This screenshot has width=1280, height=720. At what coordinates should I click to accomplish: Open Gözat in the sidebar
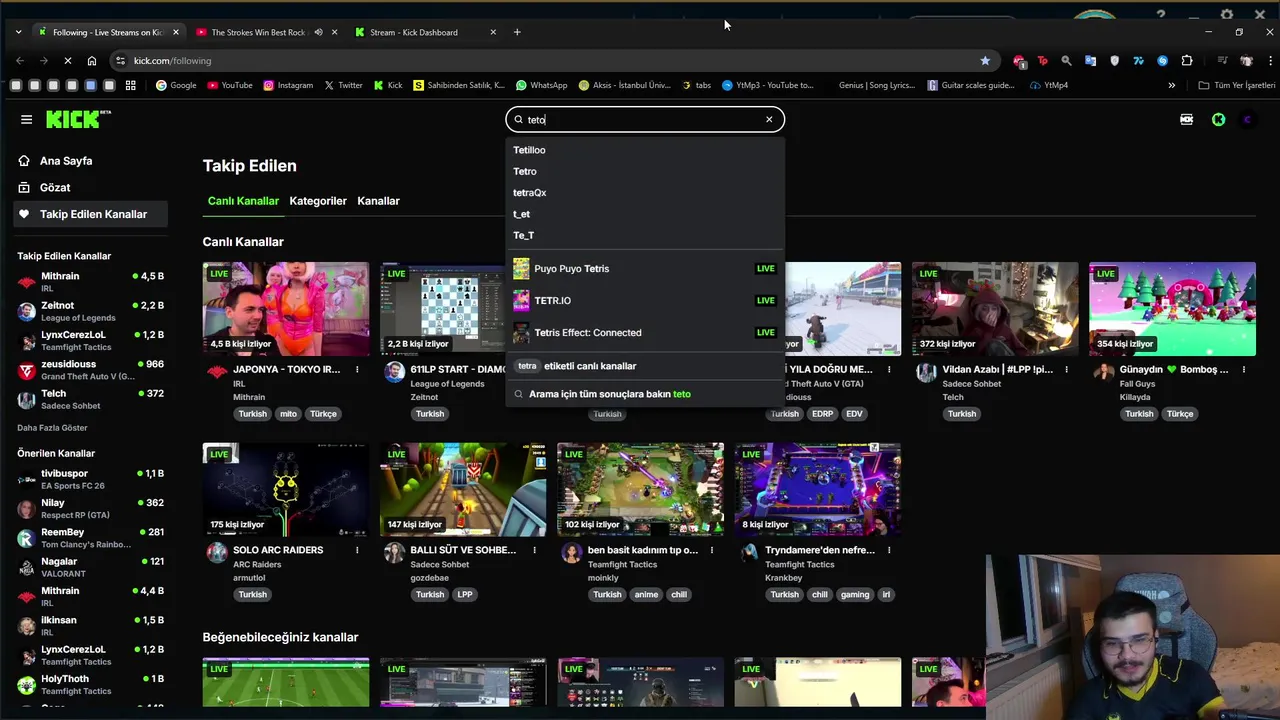(91, 187)
